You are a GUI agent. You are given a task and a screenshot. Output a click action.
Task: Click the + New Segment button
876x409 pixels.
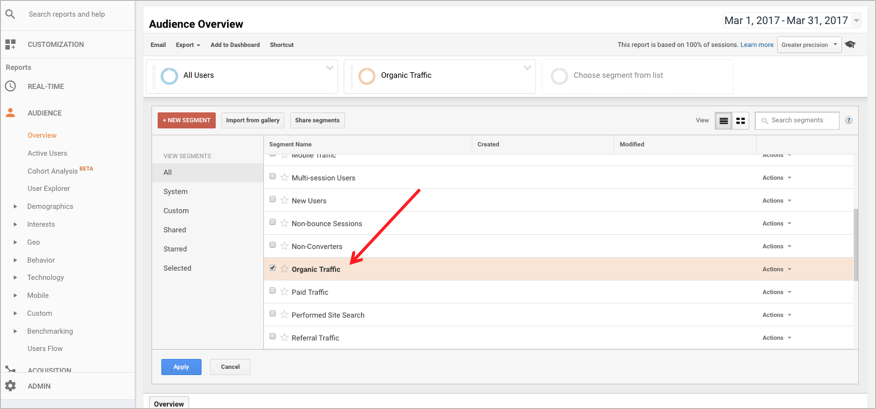point(186,120)
